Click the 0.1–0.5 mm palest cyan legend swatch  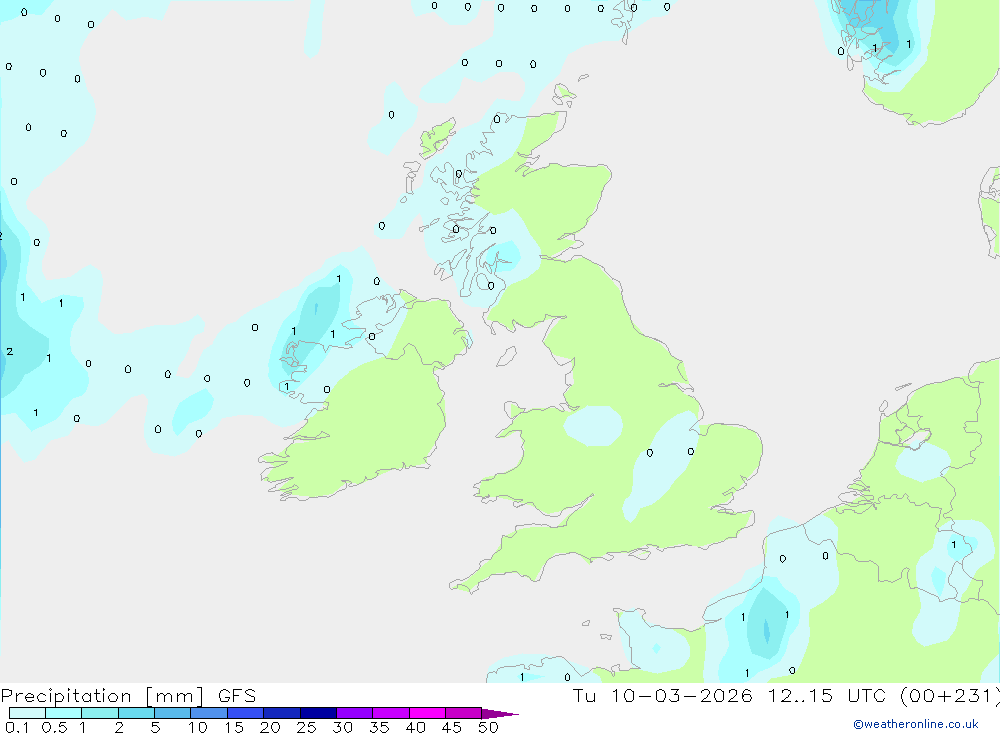(27, 713)
